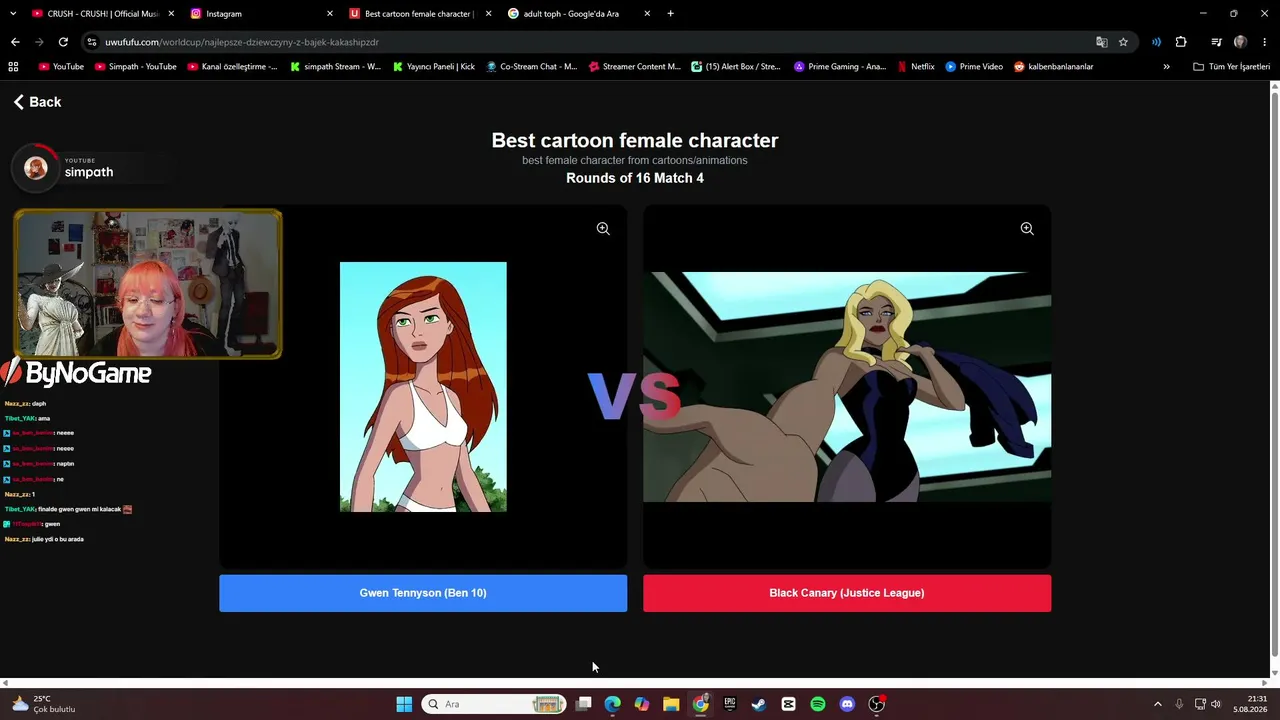Open the Extensions puzzle menu
The image size is (1280, 720).
tap(1181, 42)
